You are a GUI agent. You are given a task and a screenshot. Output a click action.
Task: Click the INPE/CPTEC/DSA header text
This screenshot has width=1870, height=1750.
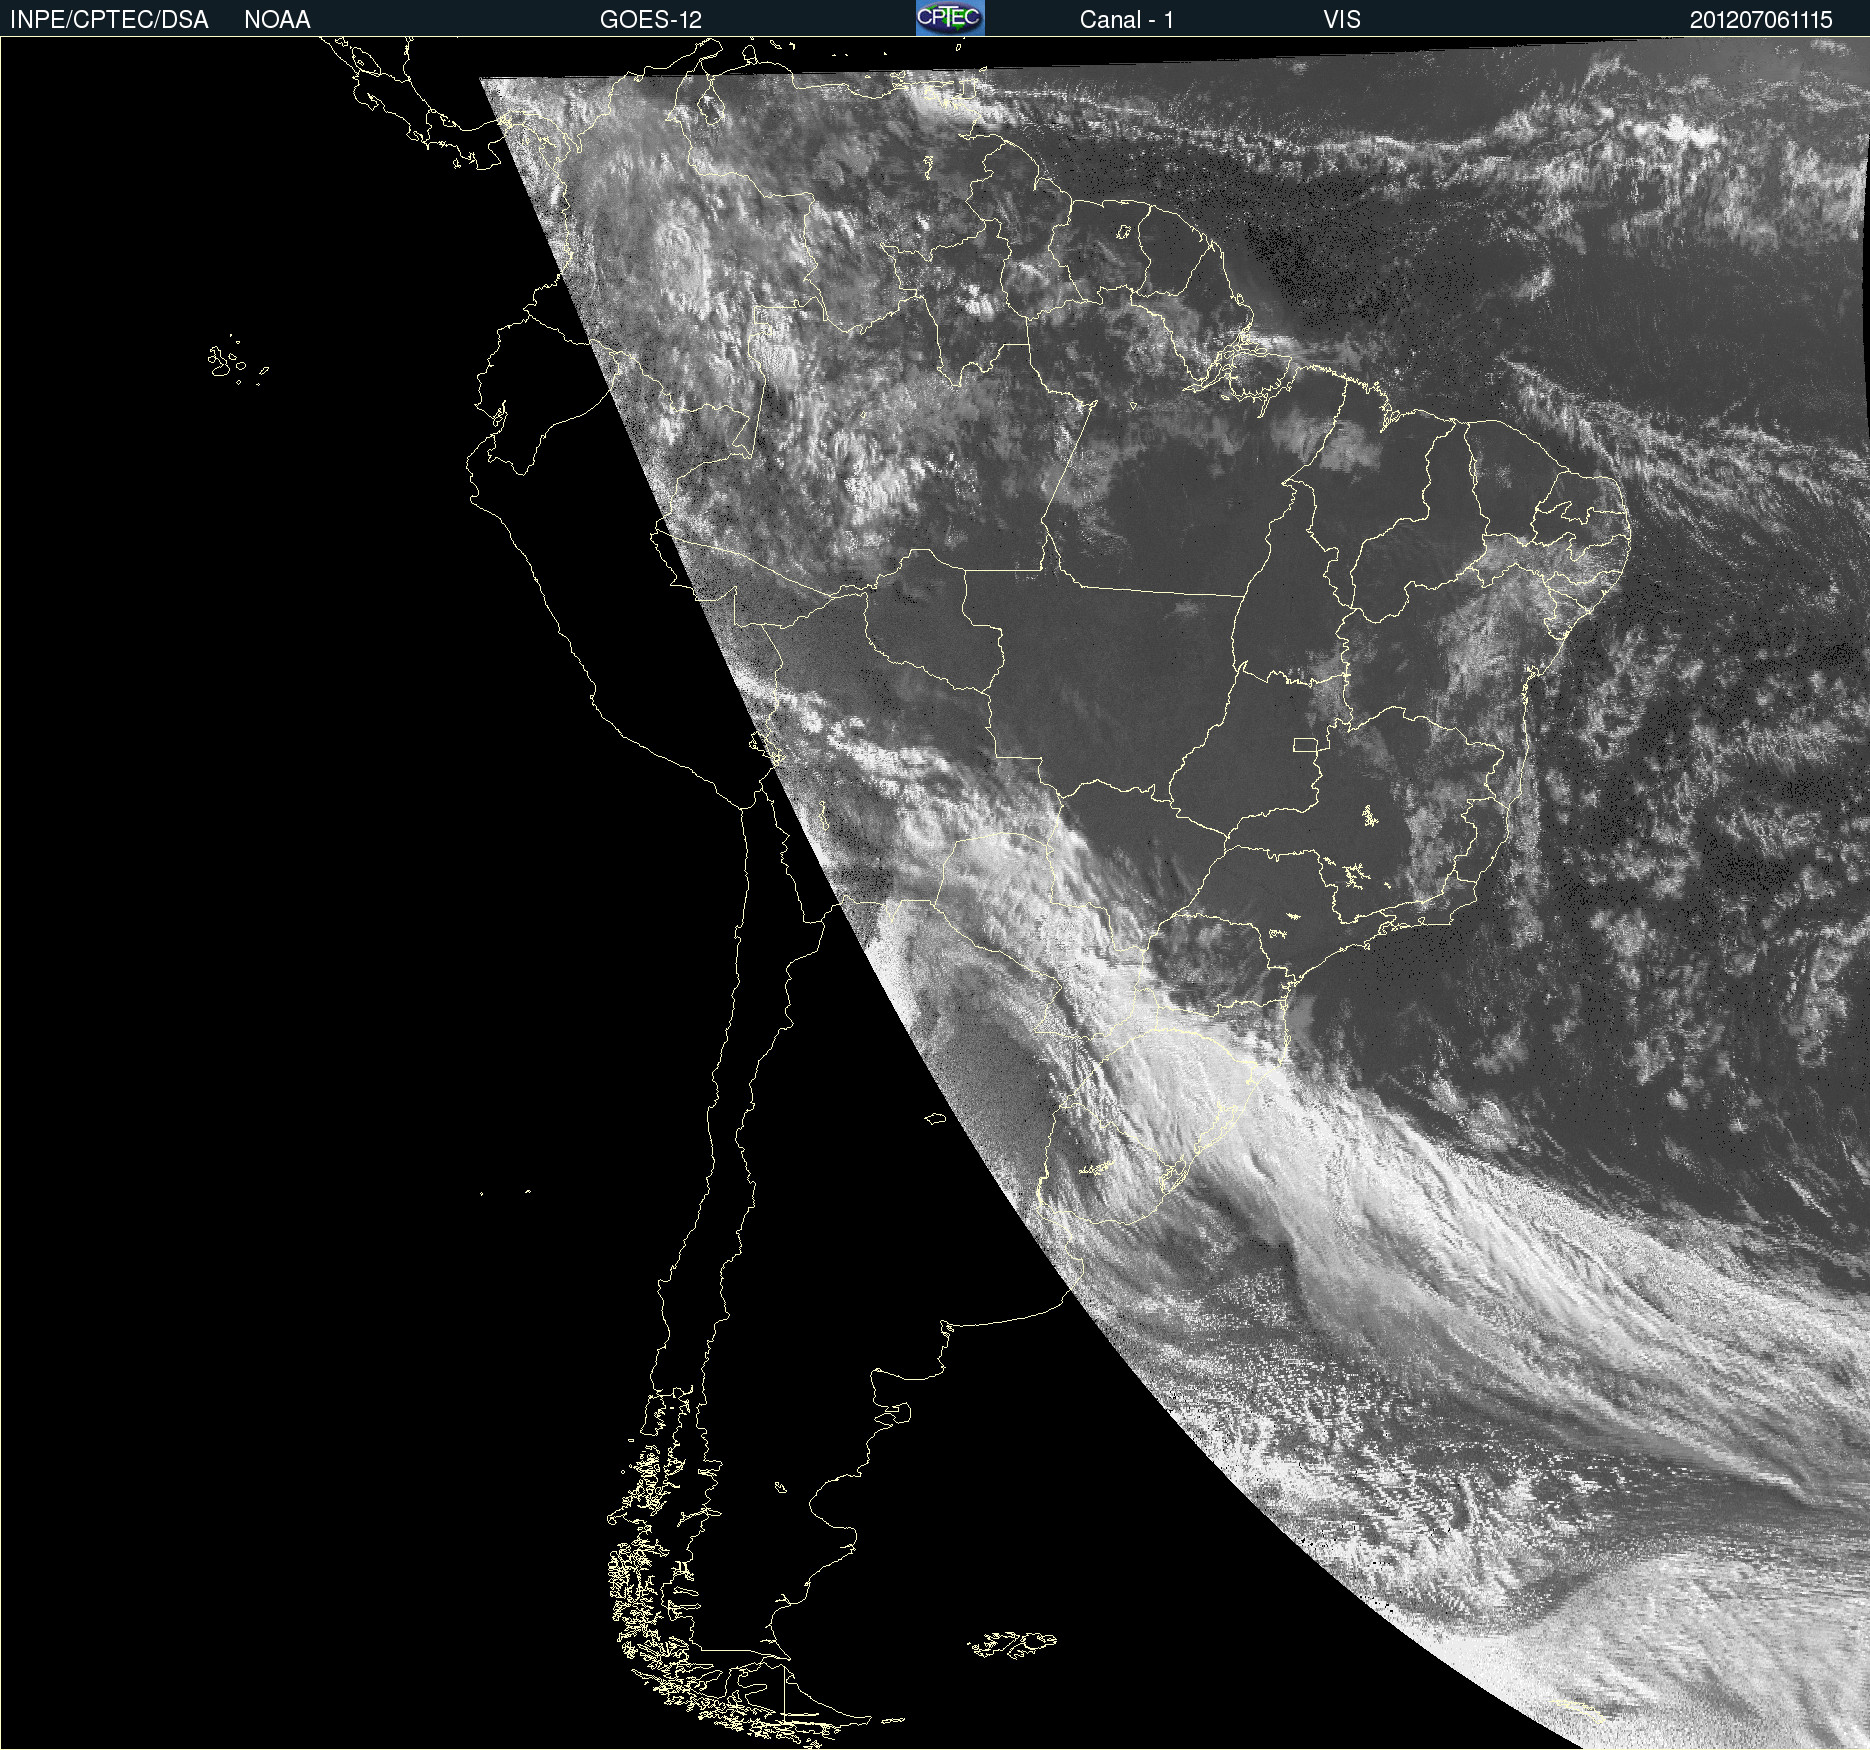click(x=109, y=20)
